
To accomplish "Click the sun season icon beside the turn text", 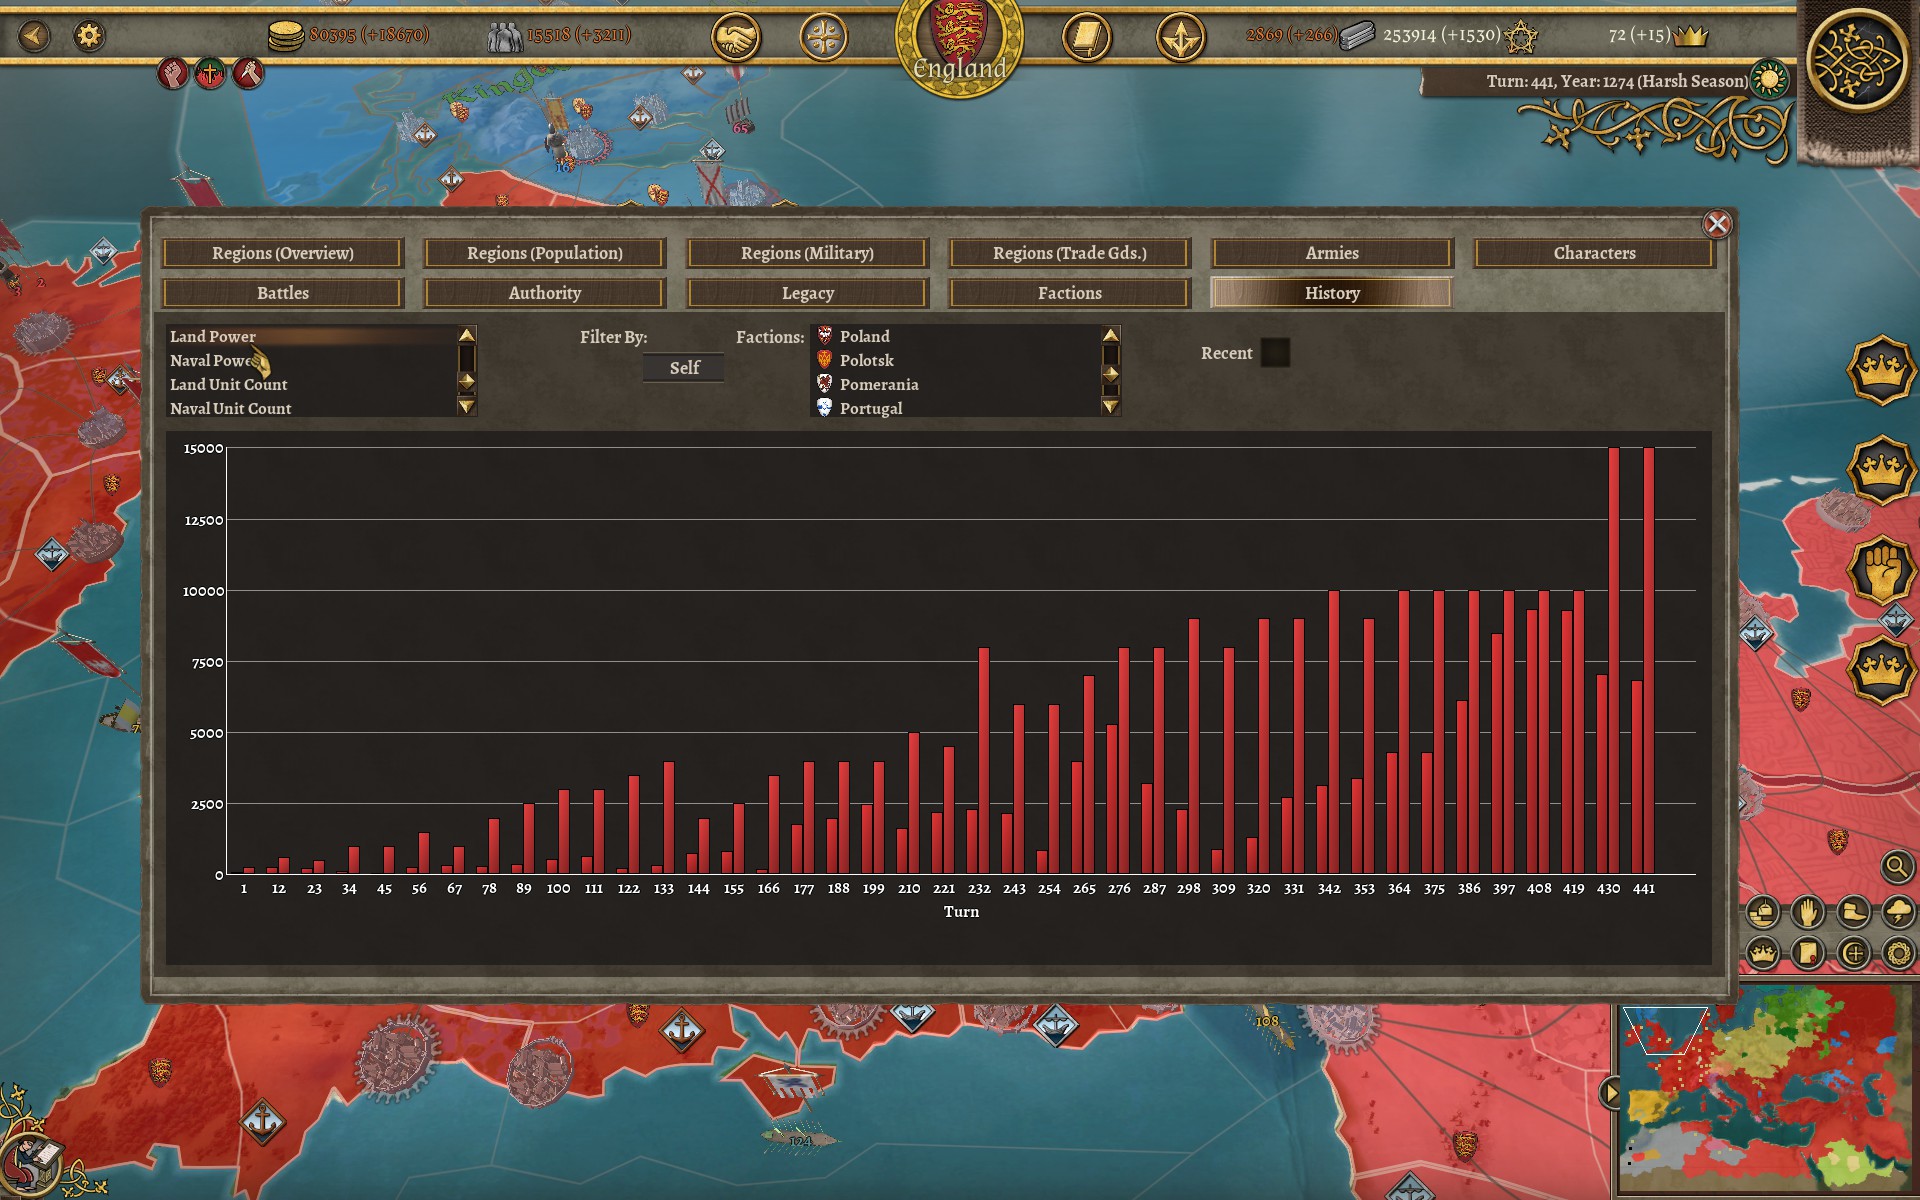I will (x=1769, y=79).
